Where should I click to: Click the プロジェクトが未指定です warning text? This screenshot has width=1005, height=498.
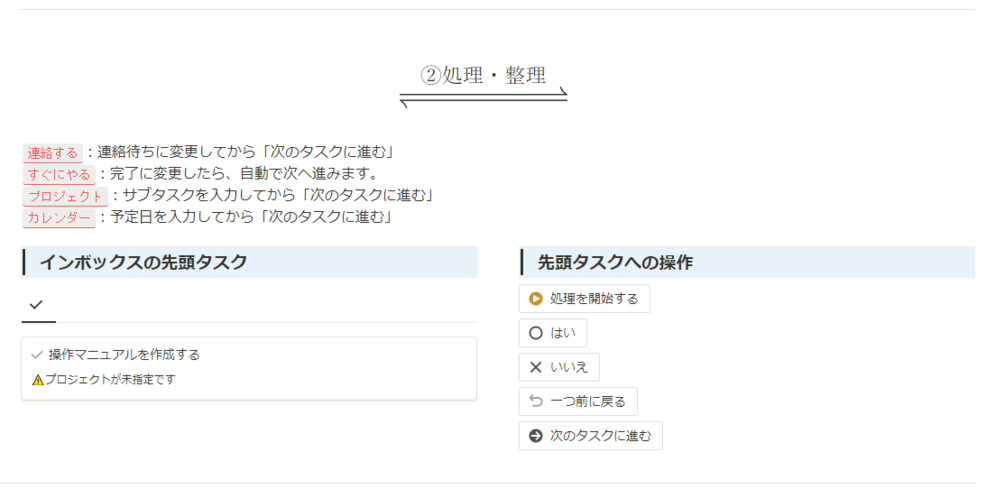110,379
